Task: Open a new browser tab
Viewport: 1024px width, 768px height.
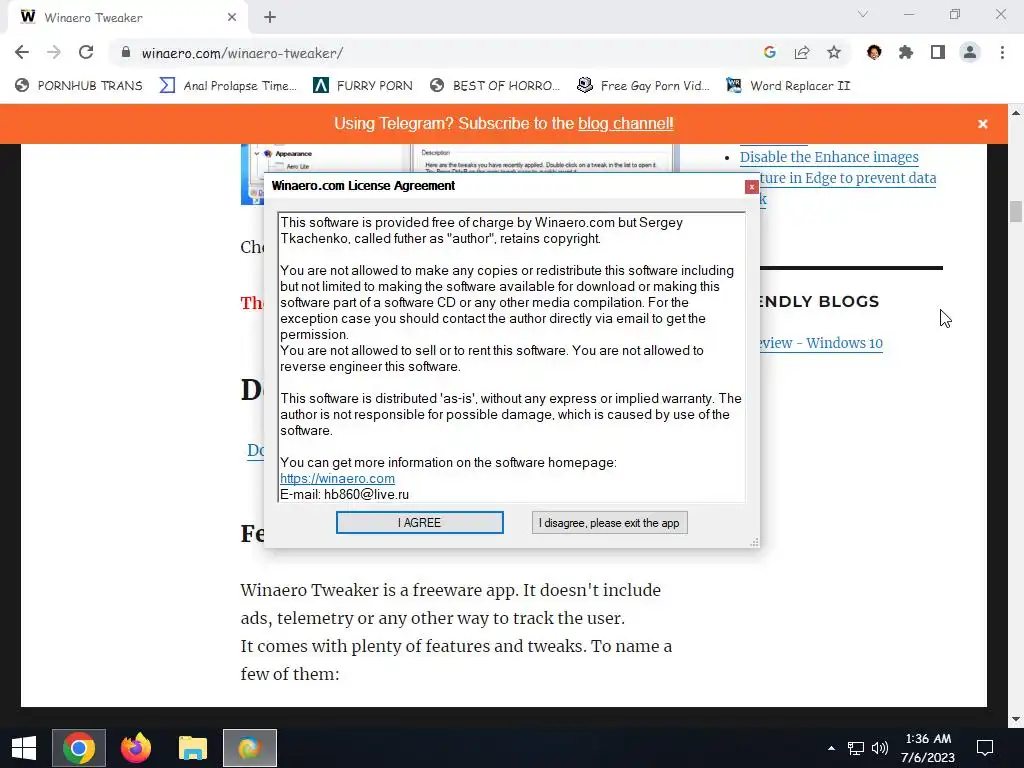Action: (270, 17)
